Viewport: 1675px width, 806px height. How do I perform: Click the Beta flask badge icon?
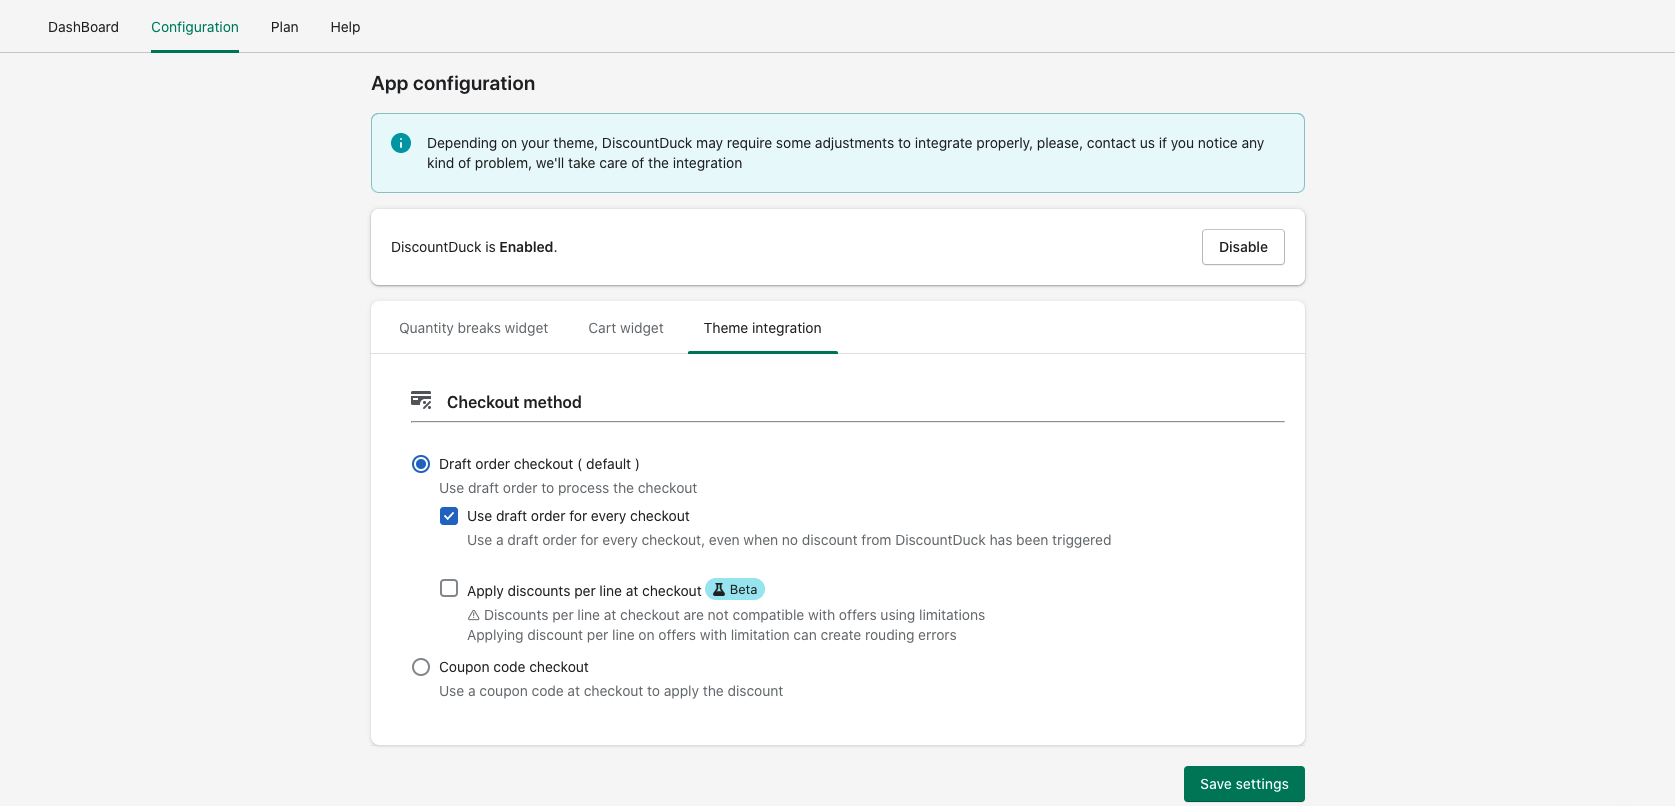pos(719,589)
